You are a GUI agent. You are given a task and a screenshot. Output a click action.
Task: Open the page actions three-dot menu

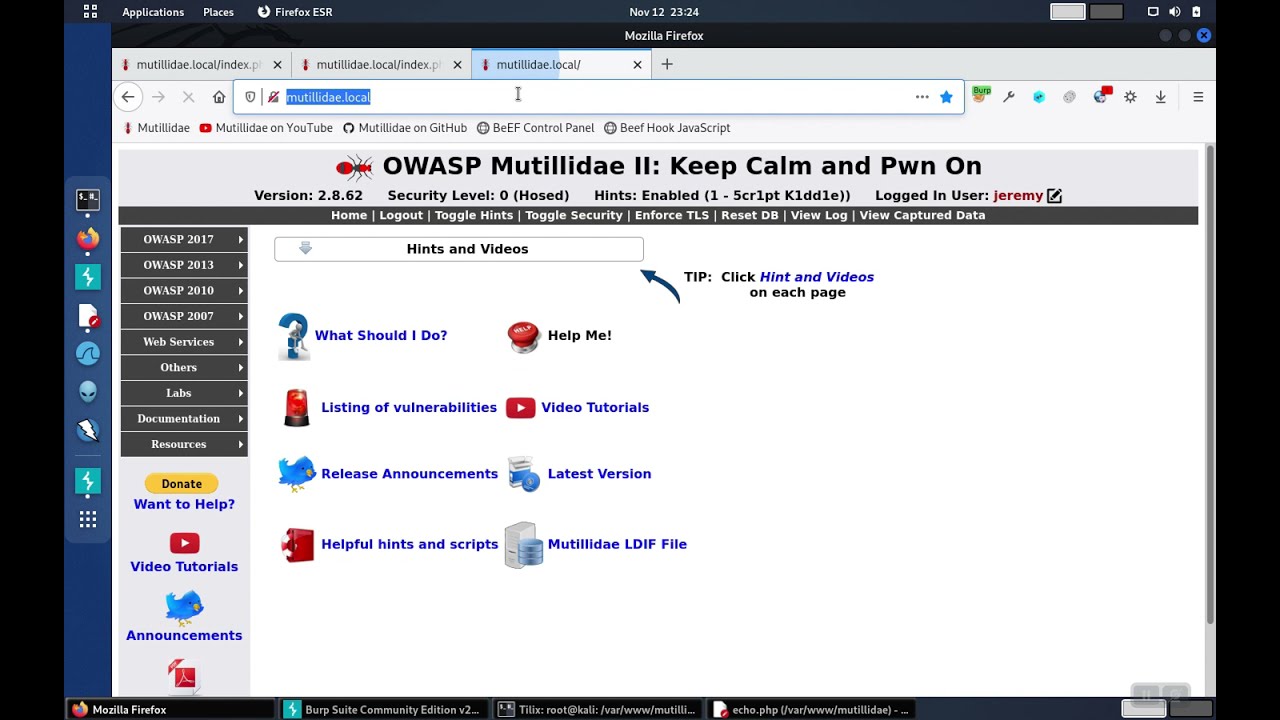(x=922, y=97)
